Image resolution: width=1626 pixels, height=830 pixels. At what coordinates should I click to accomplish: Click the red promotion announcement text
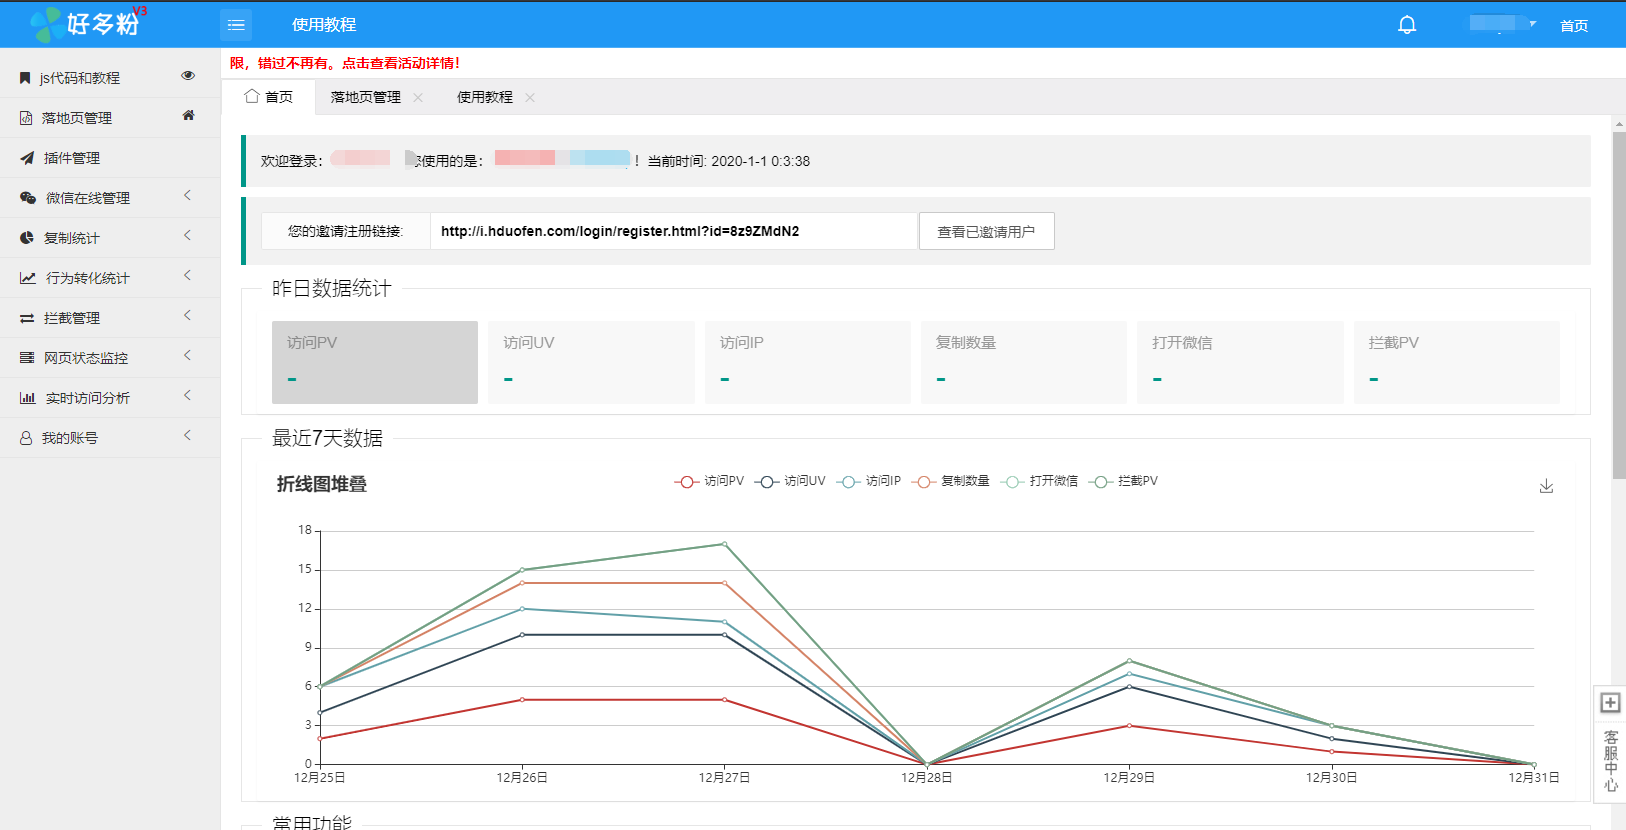coord(345,63)
